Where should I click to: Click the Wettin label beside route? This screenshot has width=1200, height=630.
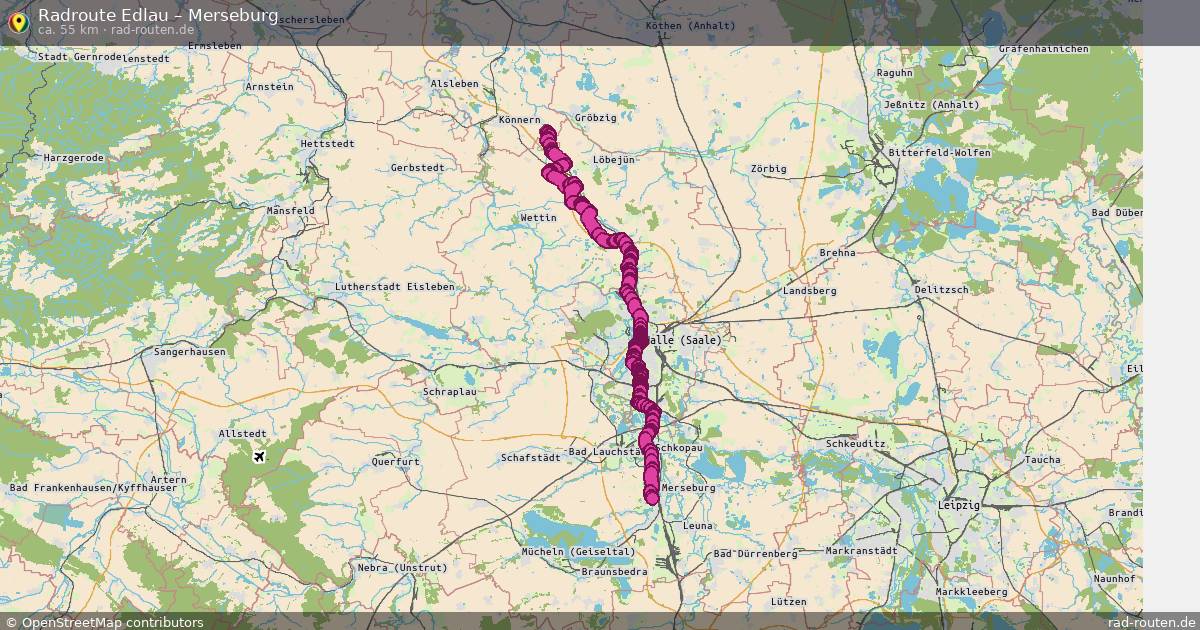pyautogui.click(x=540, y=218)
